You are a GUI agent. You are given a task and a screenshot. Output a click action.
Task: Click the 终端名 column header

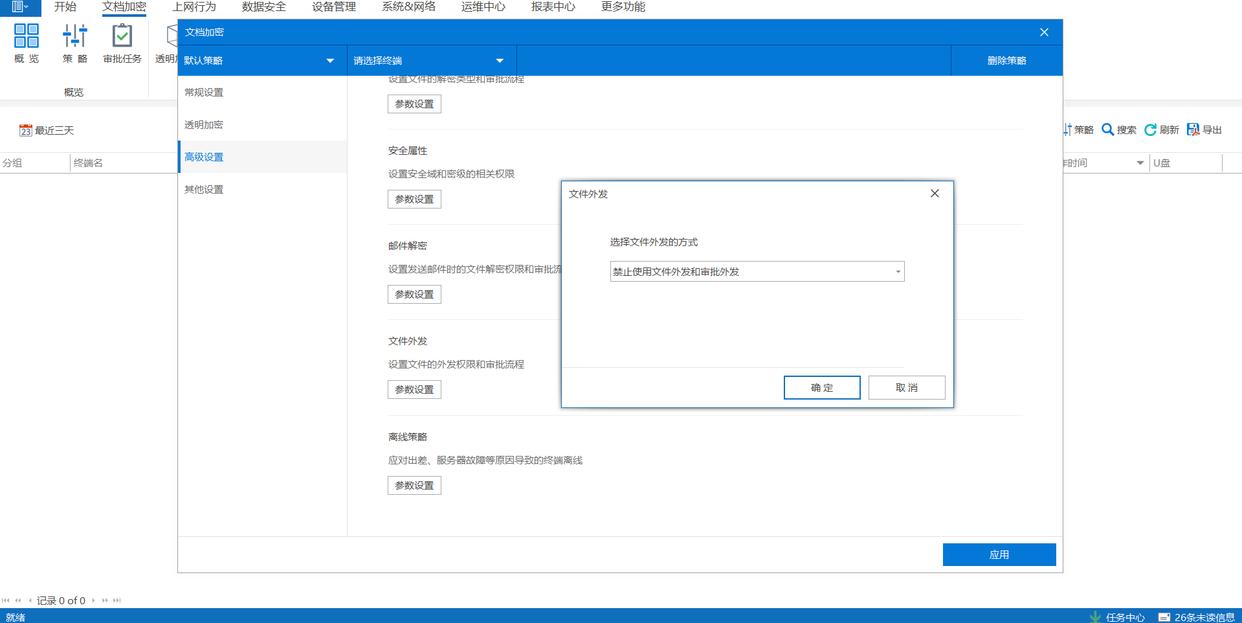(124, 163)
